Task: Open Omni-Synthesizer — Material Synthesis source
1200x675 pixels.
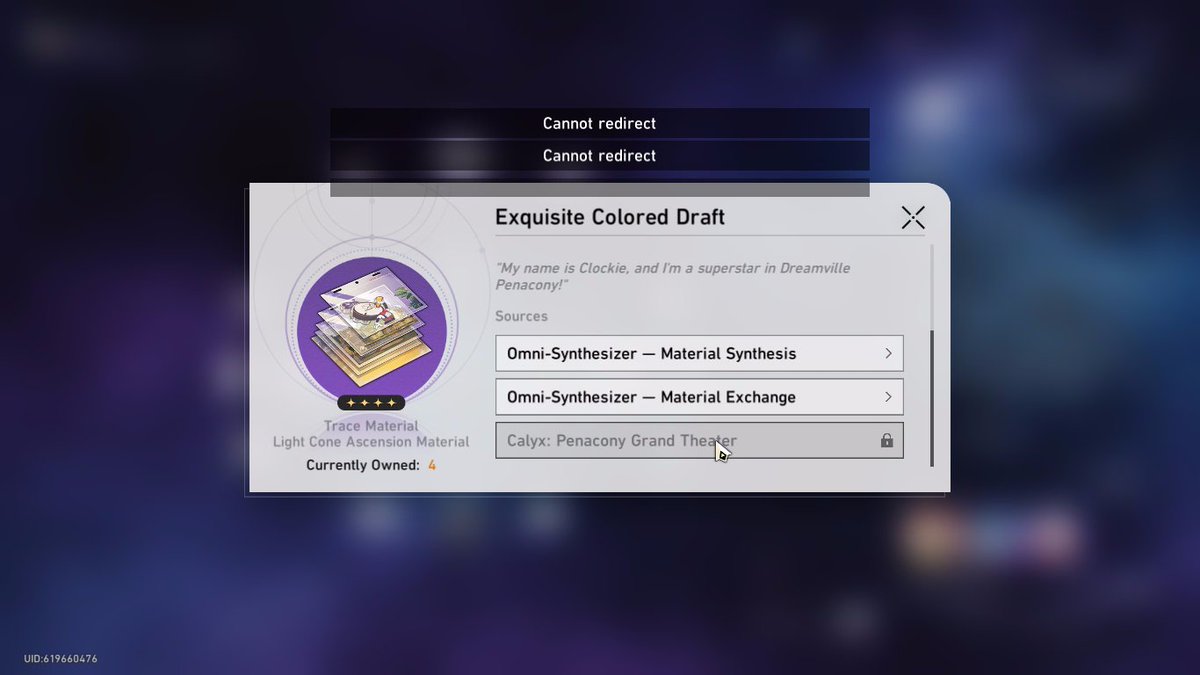Action: click(699, 353)
